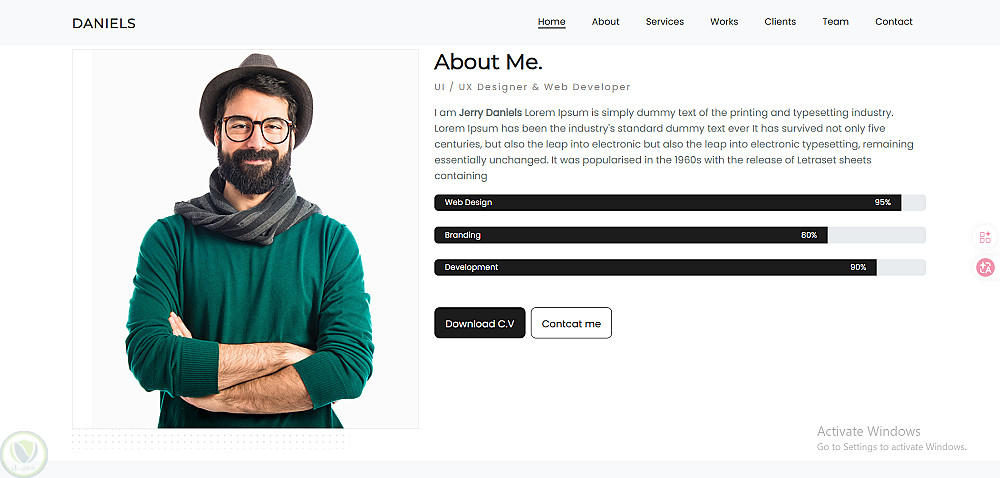Image resolution: width=1000 pixels, height=478 pixels.
Task: Click the green shield watermark logo
Action: pyautogui.click(x=24, y=454)
